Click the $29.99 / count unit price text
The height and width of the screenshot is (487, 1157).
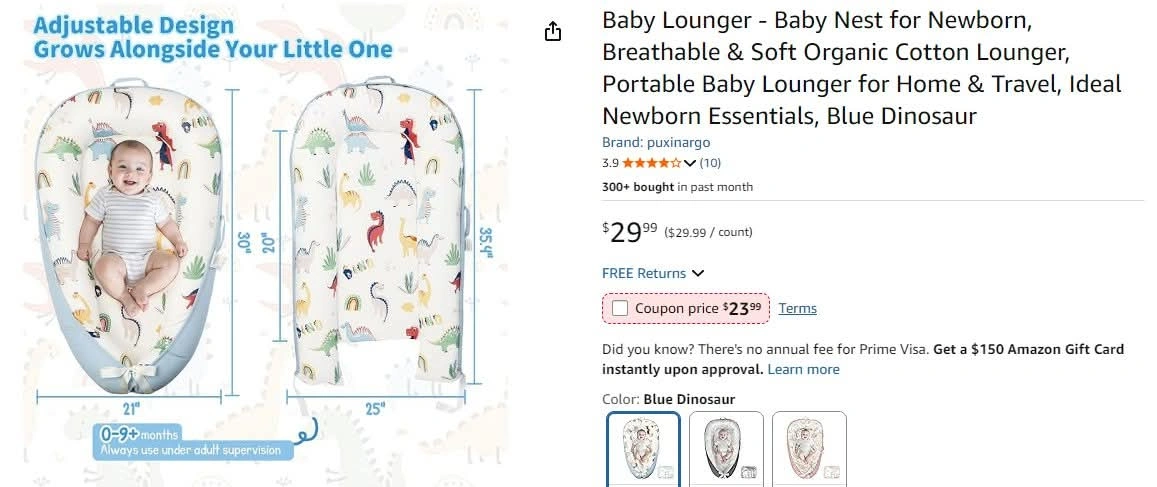pos(708,233)
